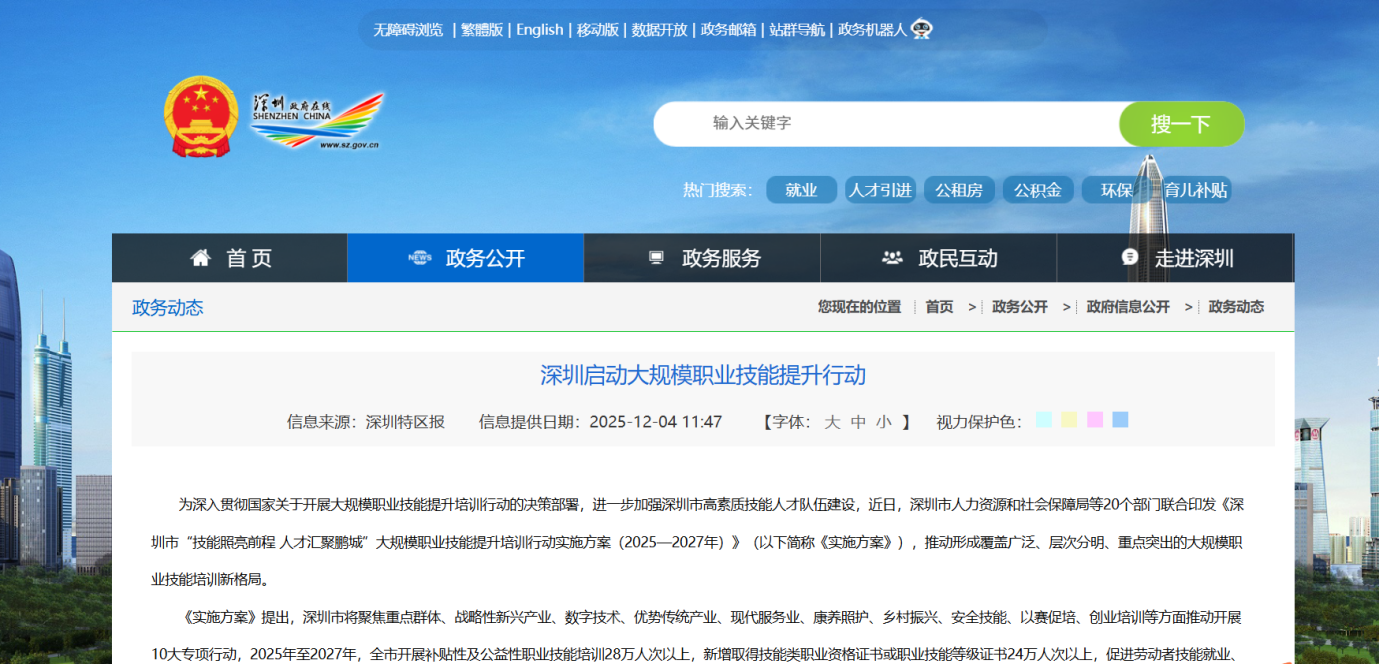The image size is (1379, 664).
Task: Open the 站群导航 site navigation
Action: 797,30
